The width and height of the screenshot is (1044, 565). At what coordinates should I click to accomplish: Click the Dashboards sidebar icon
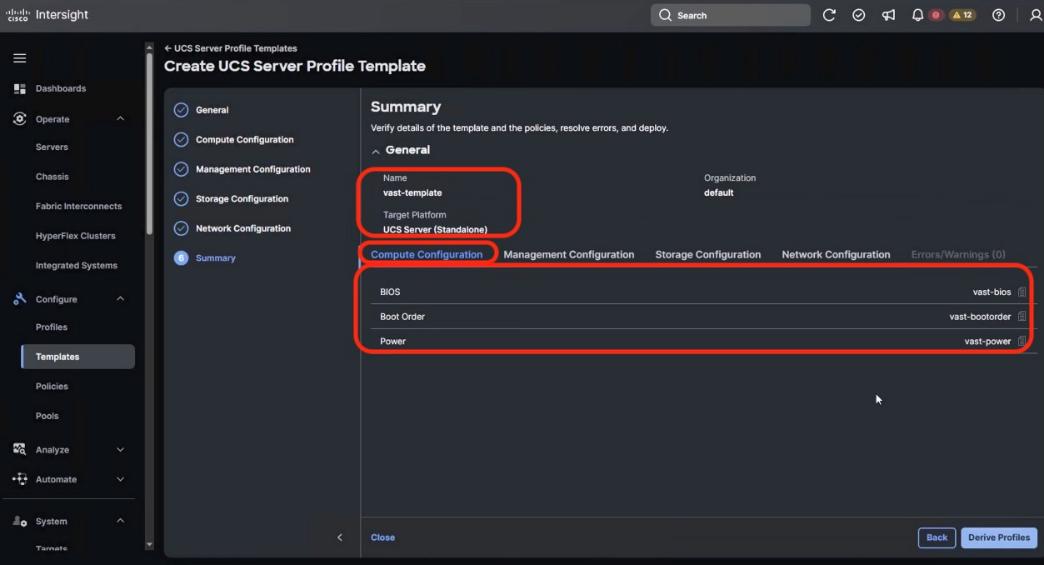[20, 89]
